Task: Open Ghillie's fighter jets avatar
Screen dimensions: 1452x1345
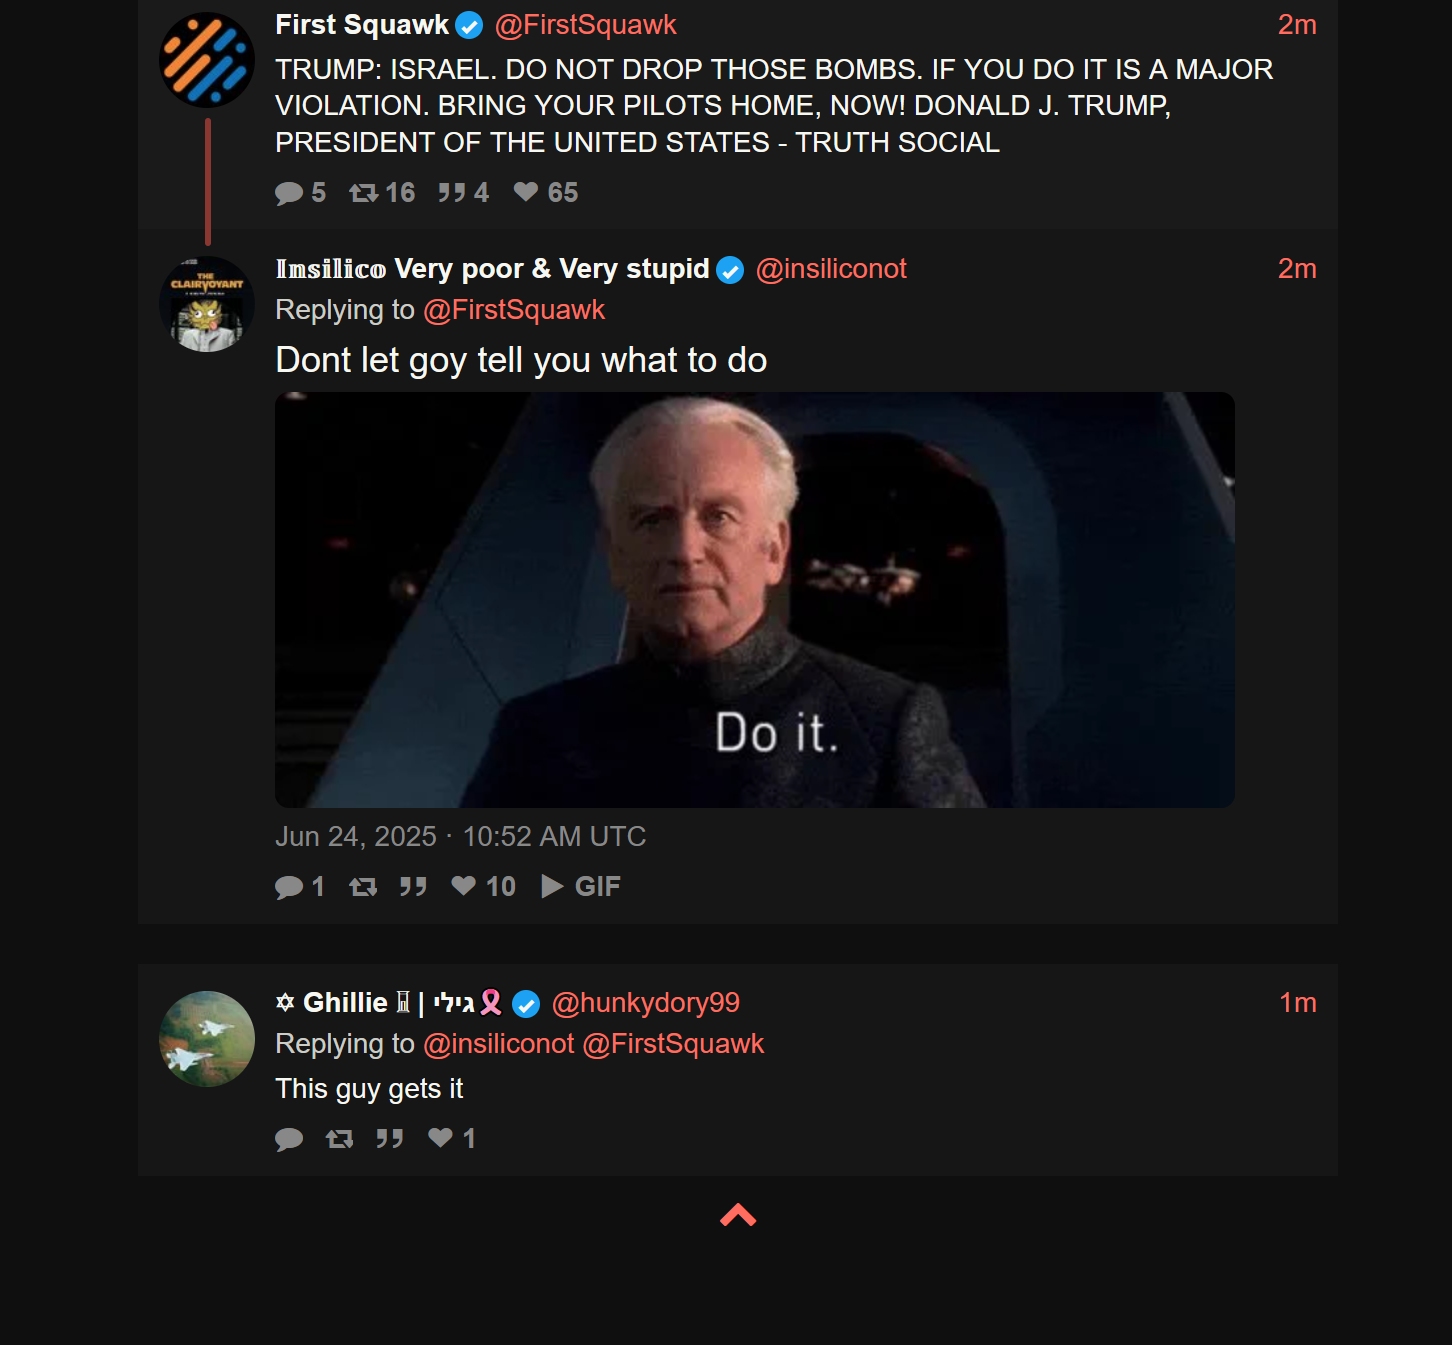Action: pyautogui.click(x=207, y=1039)
